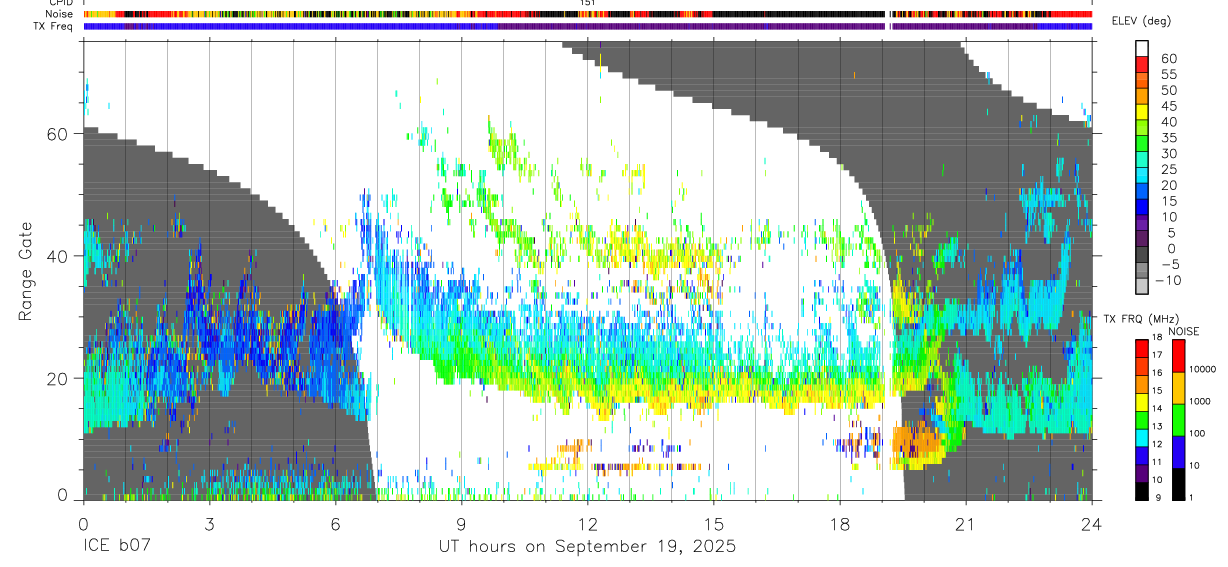The height and width of the screenshot is (567, 1228).
Task: Select the cyan swatch in TX FRQ colorbar
Action: (x=1142, y=438)
